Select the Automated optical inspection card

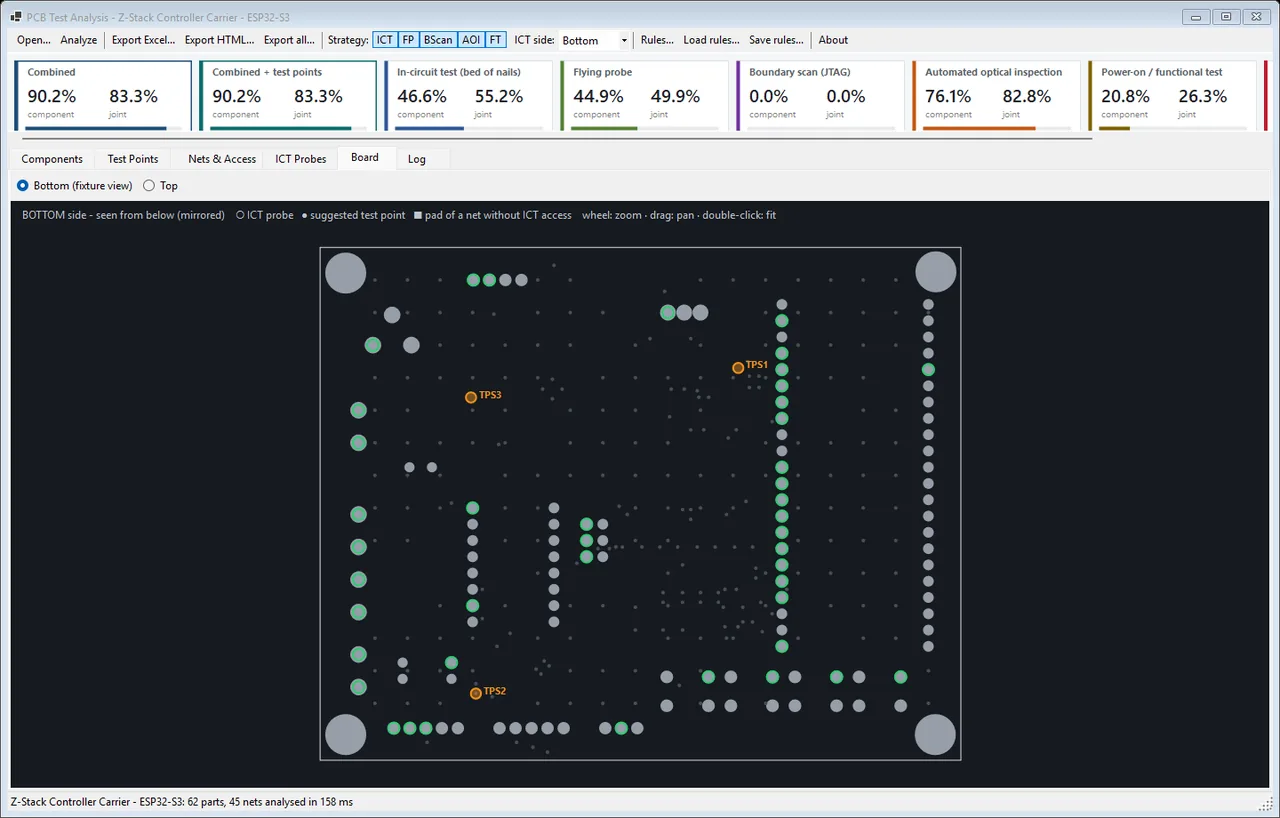997,95
